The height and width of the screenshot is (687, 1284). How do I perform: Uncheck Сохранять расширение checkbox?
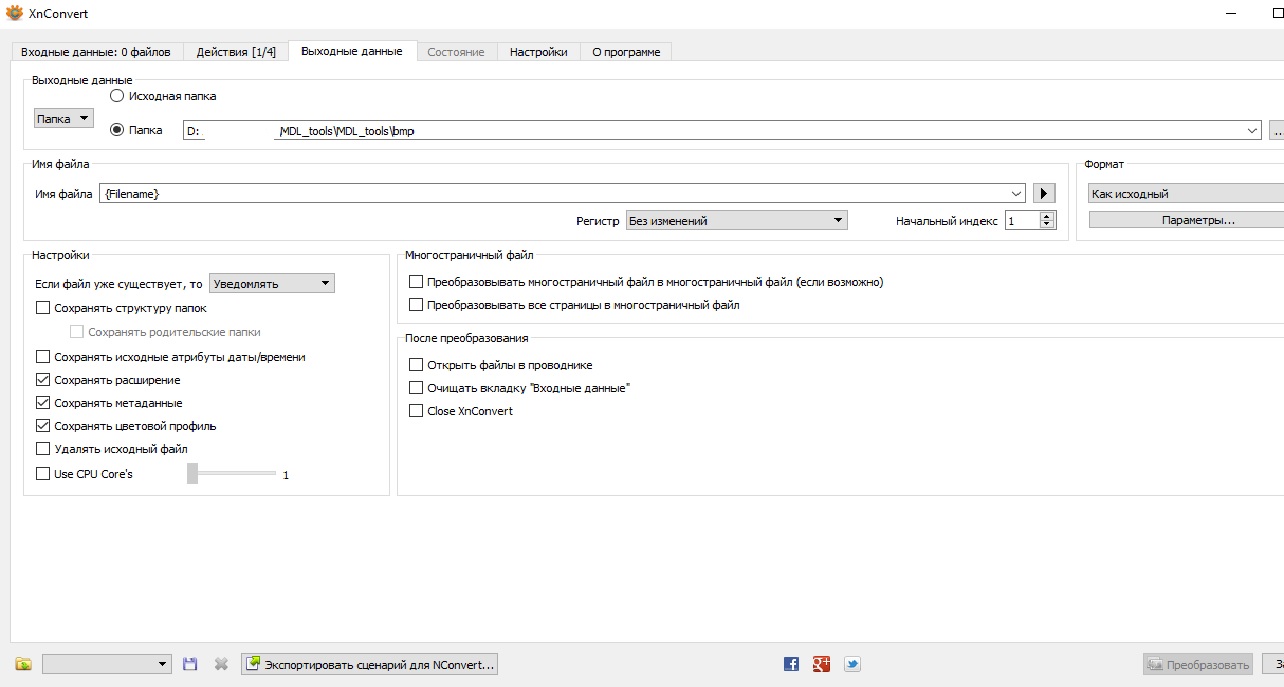43,380
